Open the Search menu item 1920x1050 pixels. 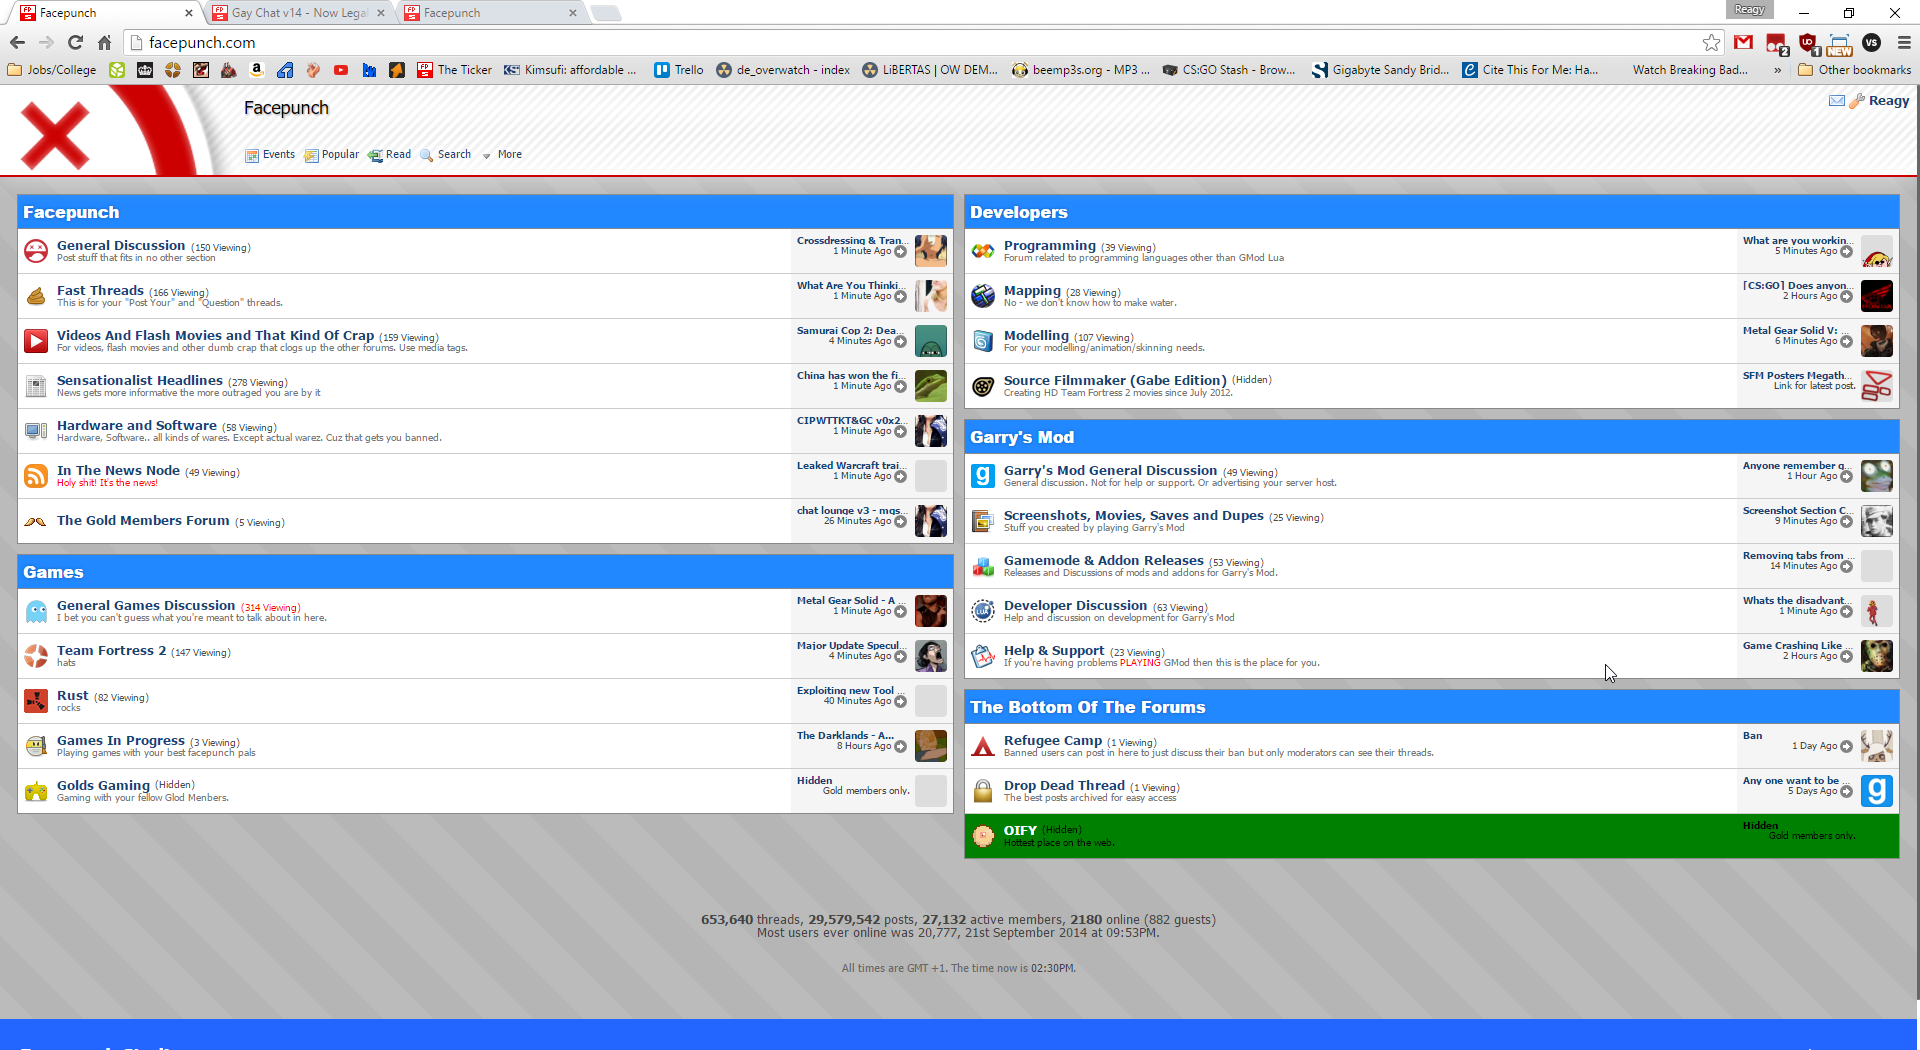446,155
